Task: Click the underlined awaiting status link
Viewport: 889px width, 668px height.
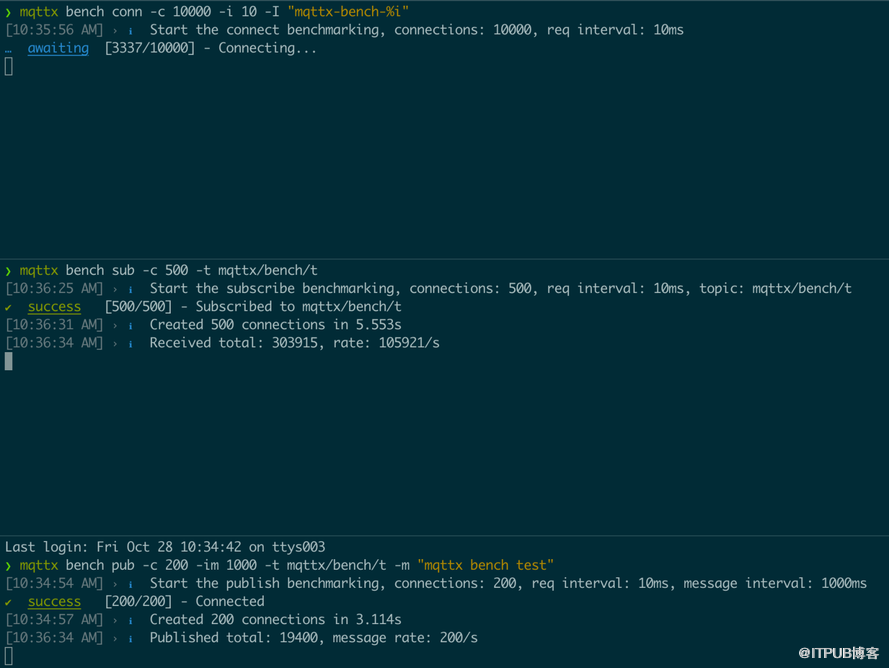Action: (58, 48)
